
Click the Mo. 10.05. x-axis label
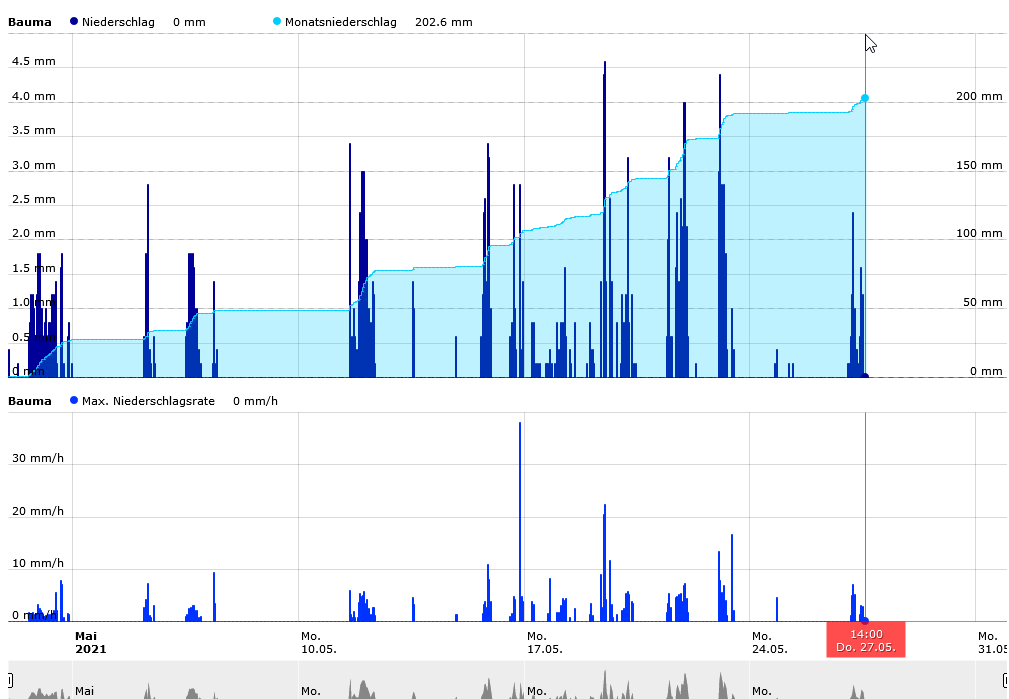(319, 642)
